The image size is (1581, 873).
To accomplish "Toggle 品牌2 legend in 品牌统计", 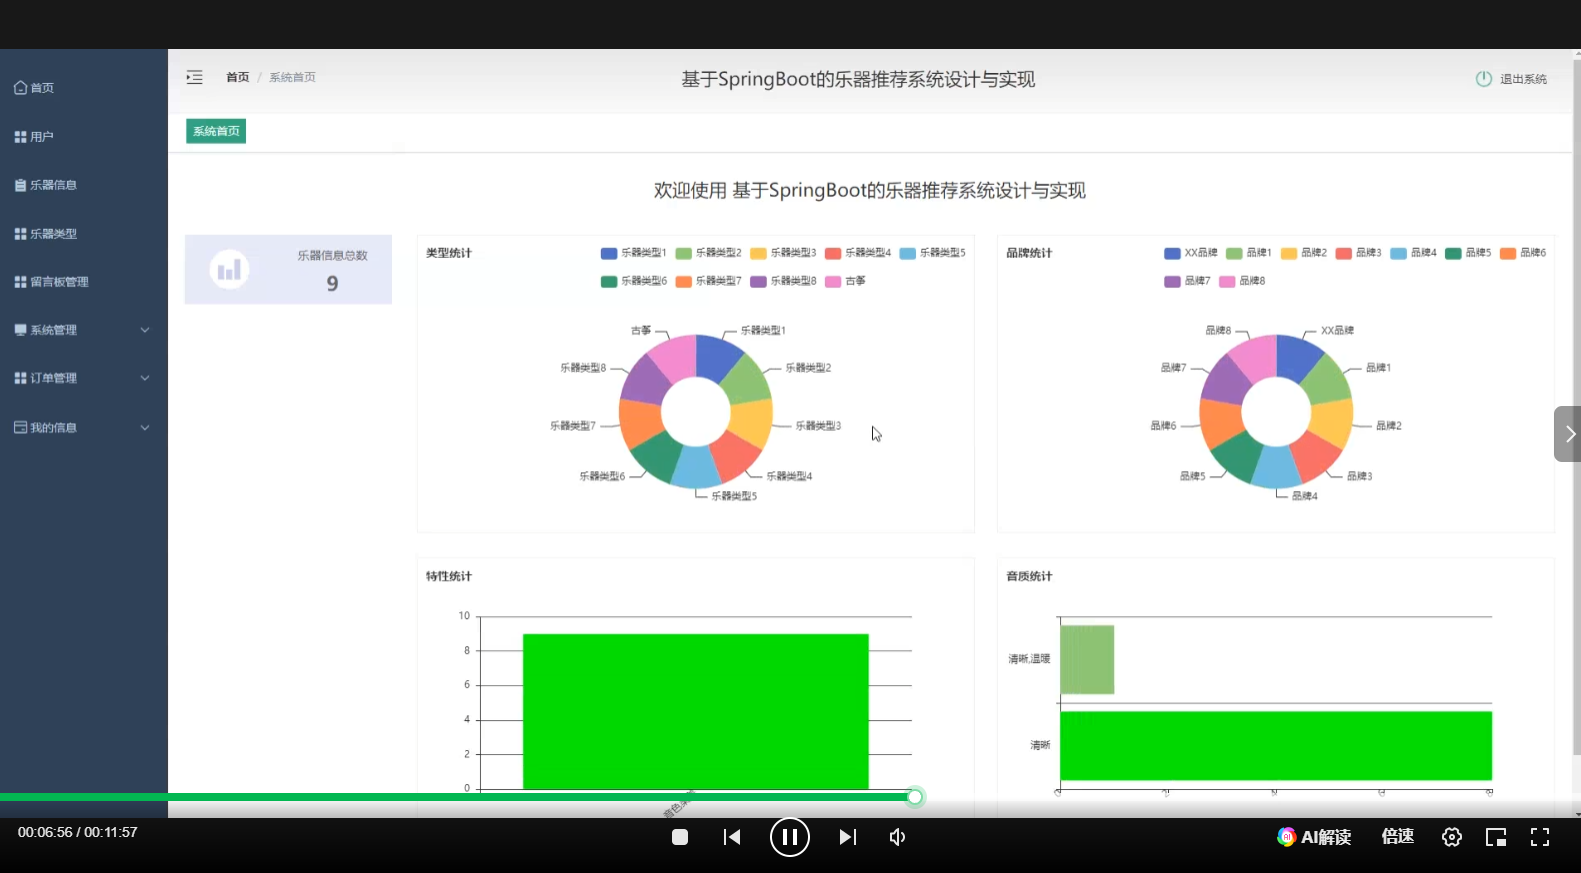I will 1304,253.
